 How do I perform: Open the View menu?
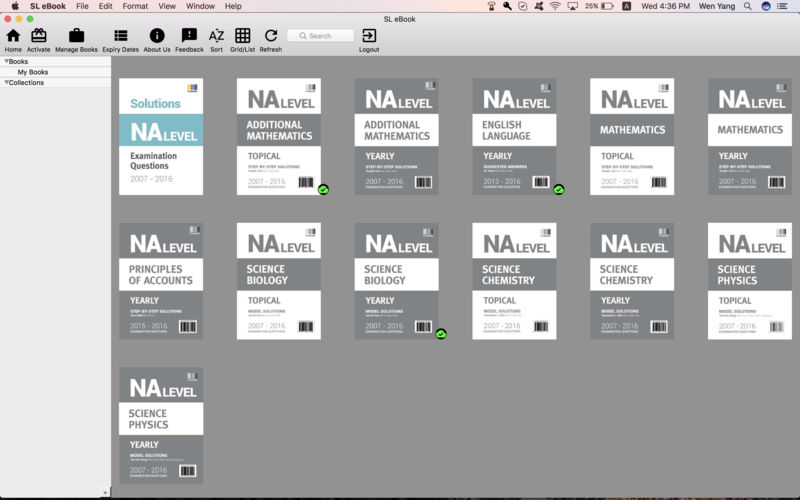point(167,6)
